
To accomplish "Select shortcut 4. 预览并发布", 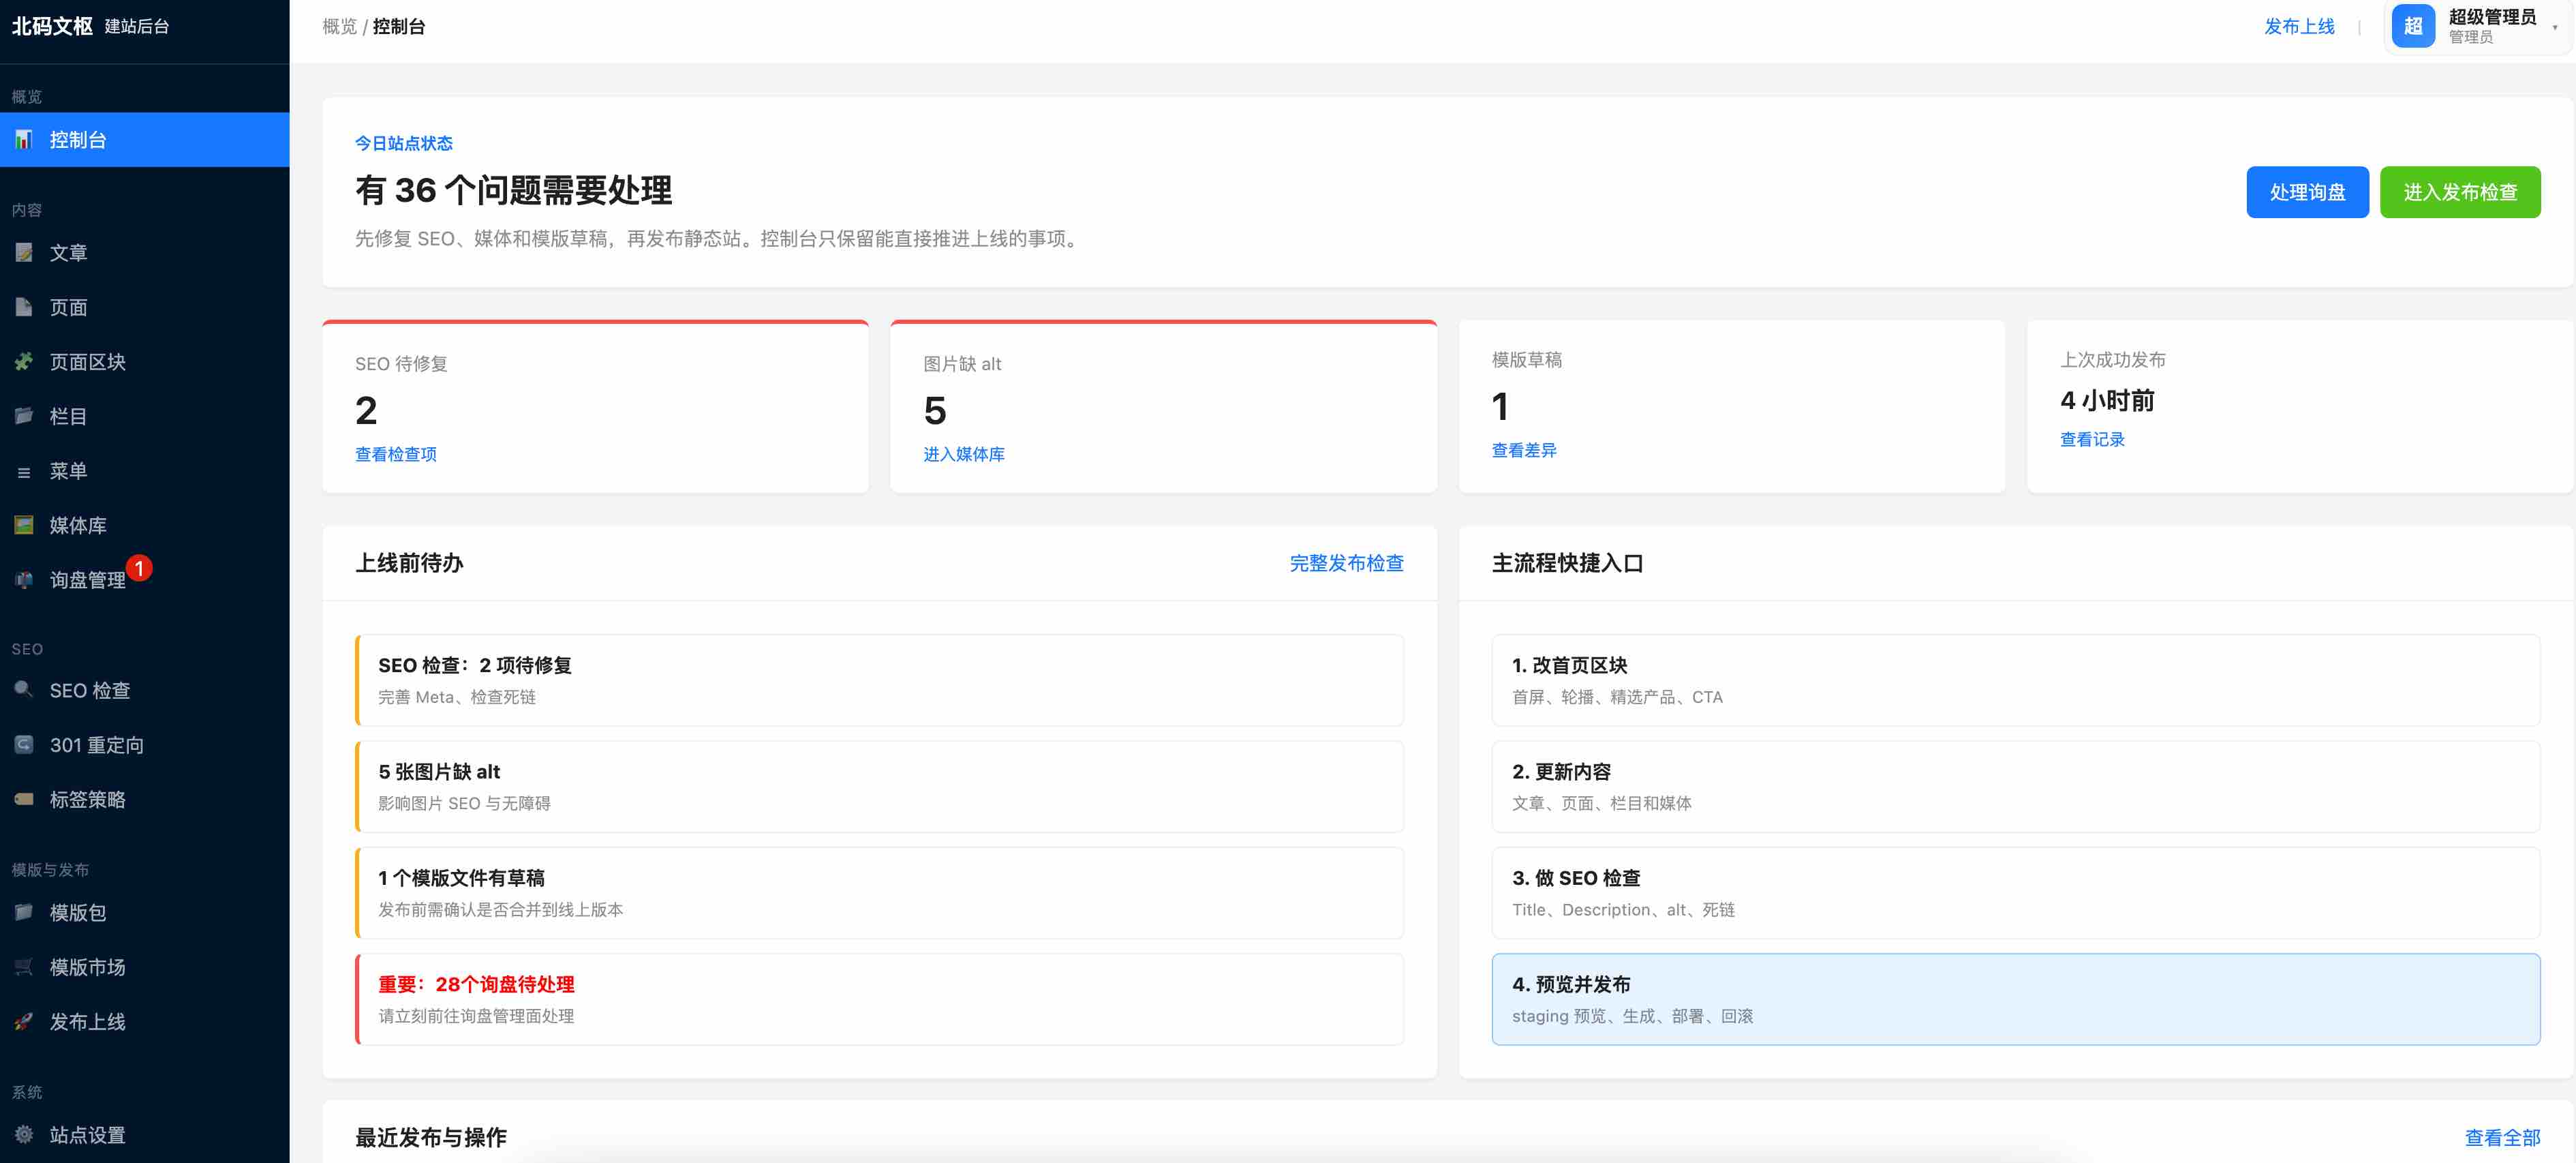I will click(2016, 999).
